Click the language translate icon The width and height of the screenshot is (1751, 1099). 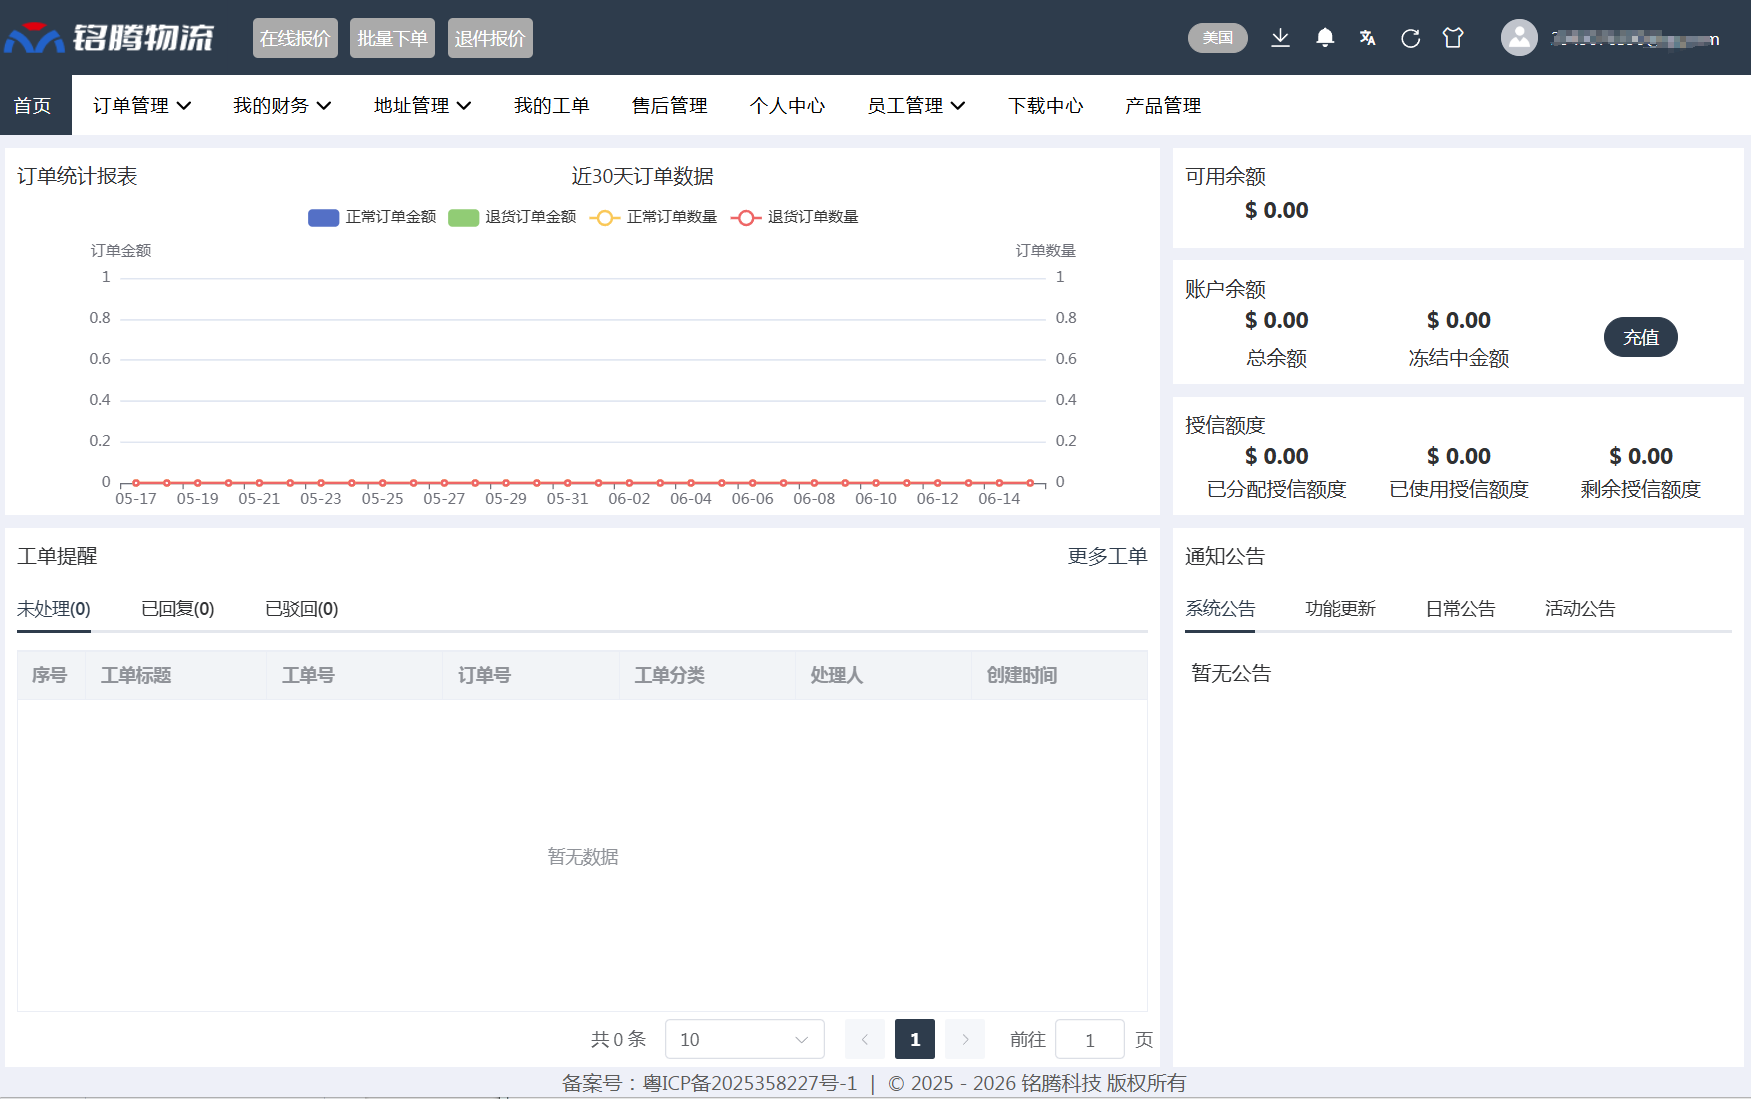tap(1367, 38)
